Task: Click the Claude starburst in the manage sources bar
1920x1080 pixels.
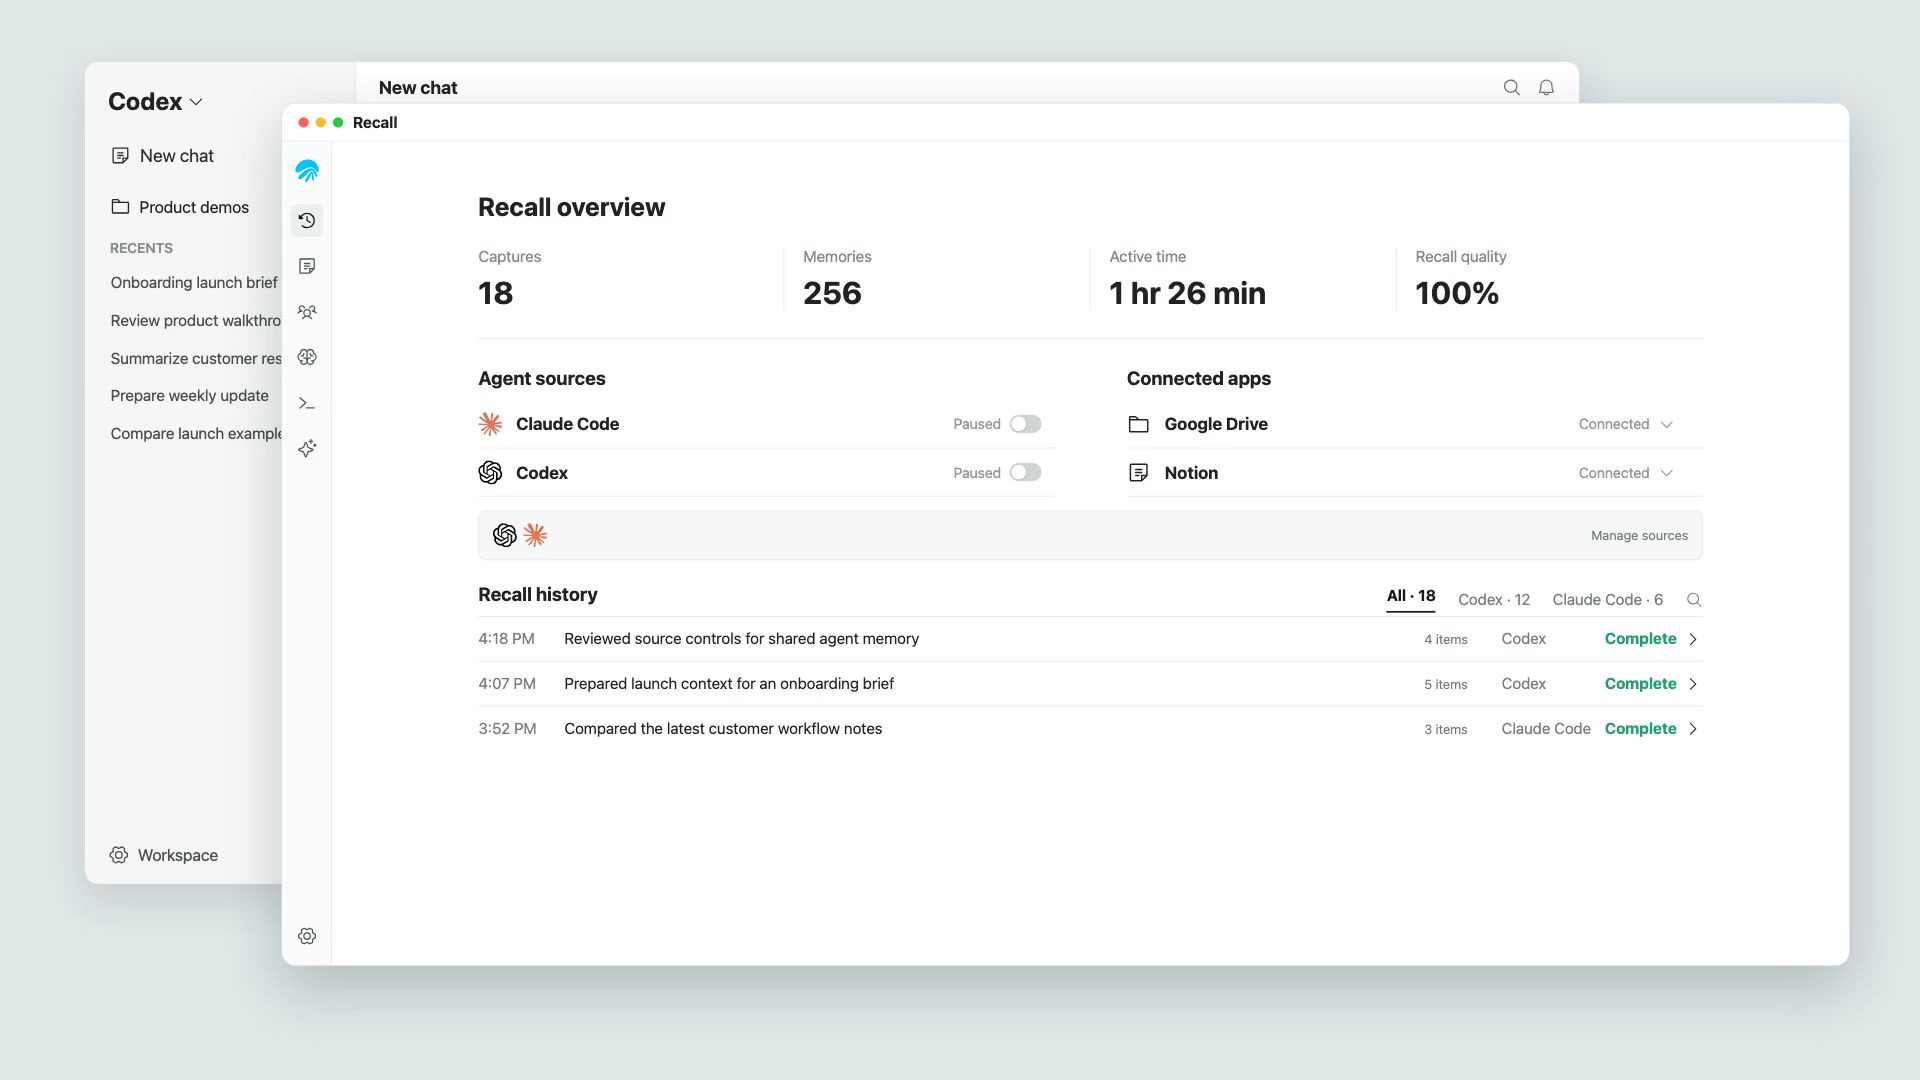Action: tap(535, 535)
